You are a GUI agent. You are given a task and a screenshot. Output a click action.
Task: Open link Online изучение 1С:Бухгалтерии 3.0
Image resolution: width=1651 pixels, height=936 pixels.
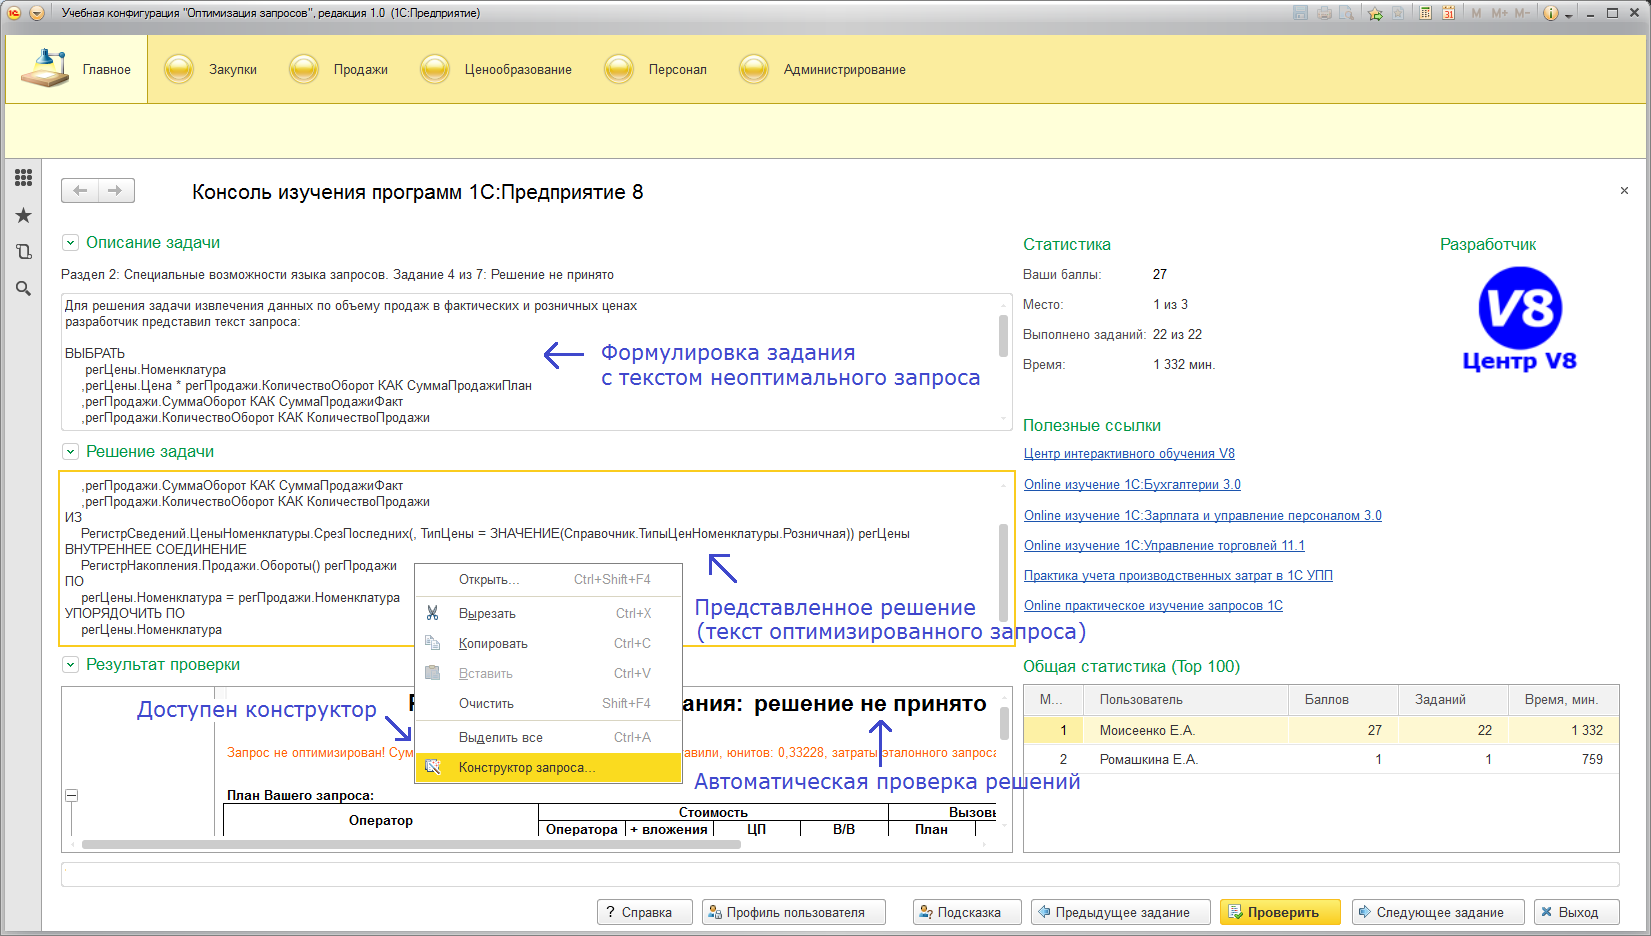coord(1132,484)
